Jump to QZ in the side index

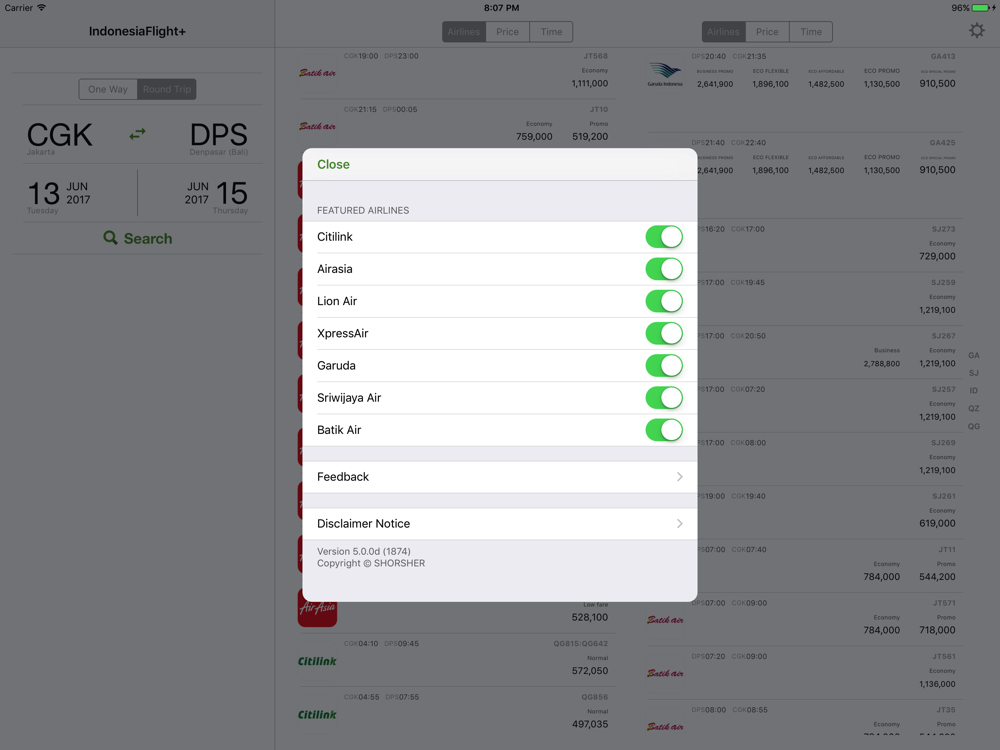tap(974, 408)
